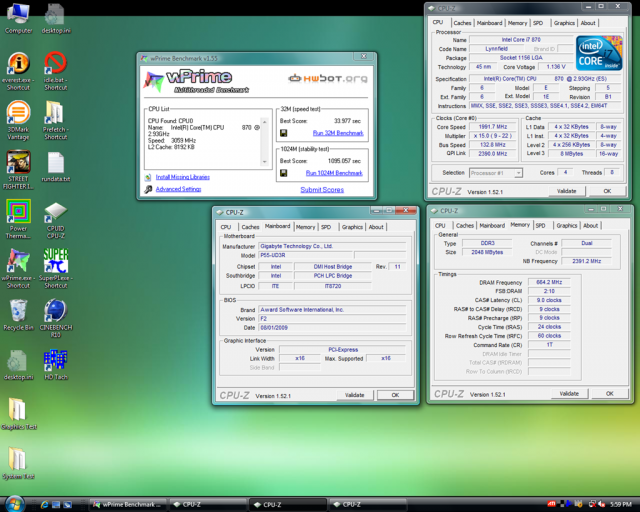Open wPrime Advanced Settings link
The image size is (640, 512).
178,189
